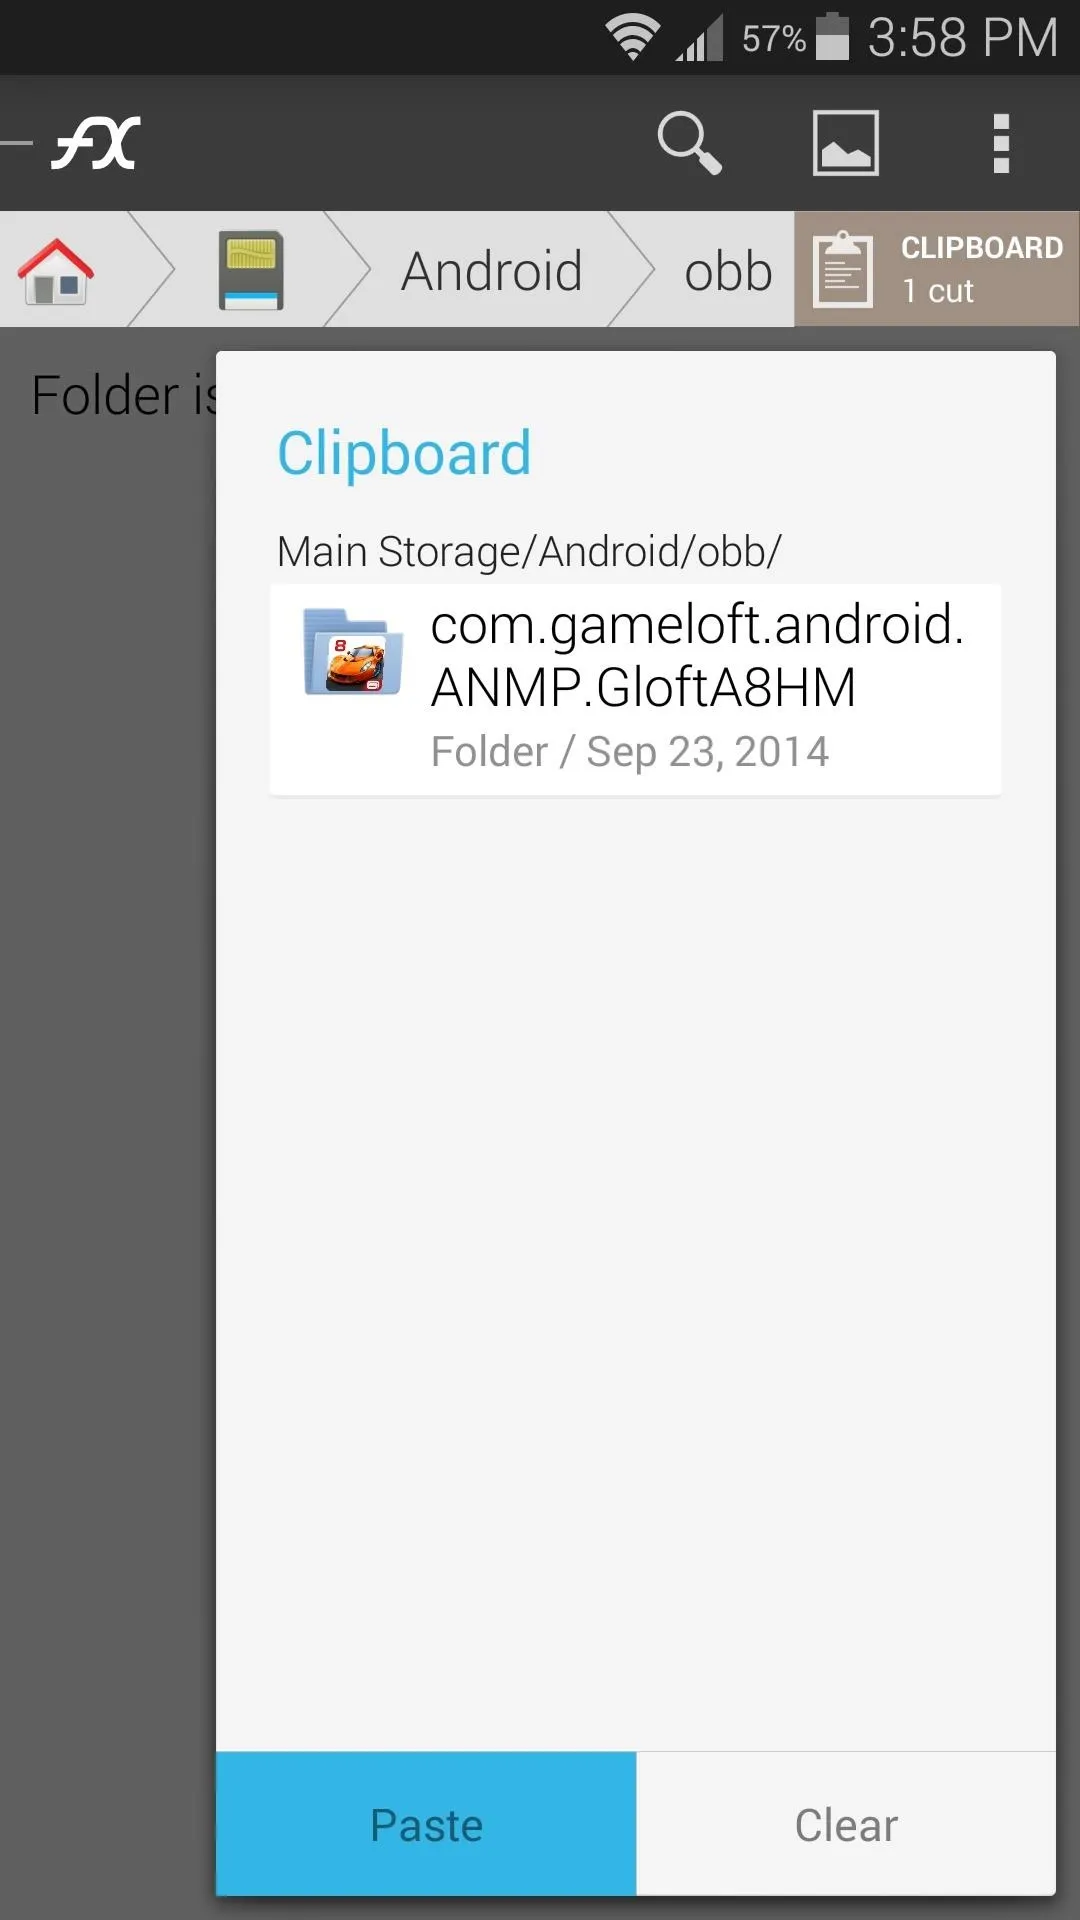Tap the Clipboard dialog title
The image size is (1080, 1920).
404,454
